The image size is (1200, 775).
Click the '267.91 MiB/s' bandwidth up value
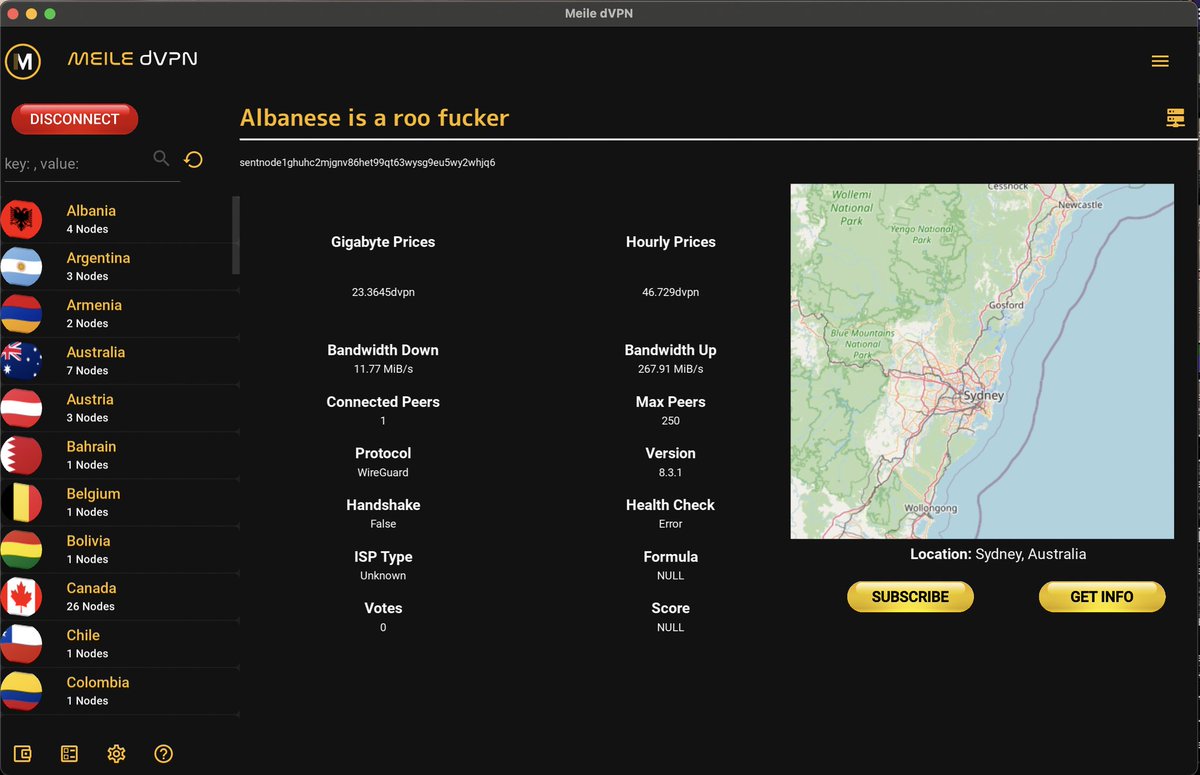(x=670, y=369)
